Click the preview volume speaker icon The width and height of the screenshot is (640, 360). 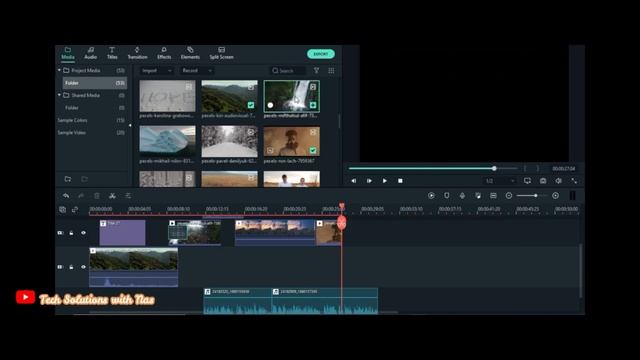[558, 181]
